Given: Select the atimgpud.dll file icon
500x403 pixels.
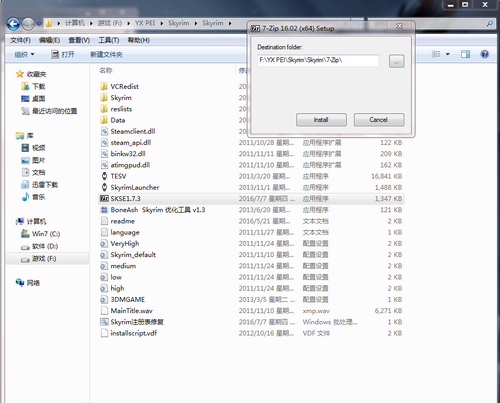Looking at the screenshot, I should (104, 165).
